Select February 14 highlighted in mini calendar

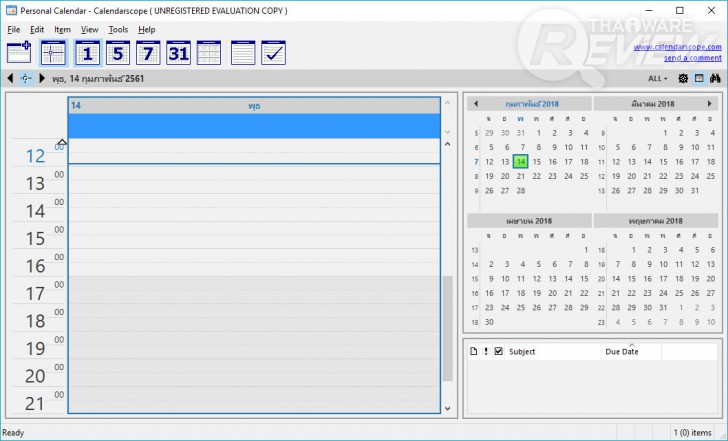click(x=521, y=162)
